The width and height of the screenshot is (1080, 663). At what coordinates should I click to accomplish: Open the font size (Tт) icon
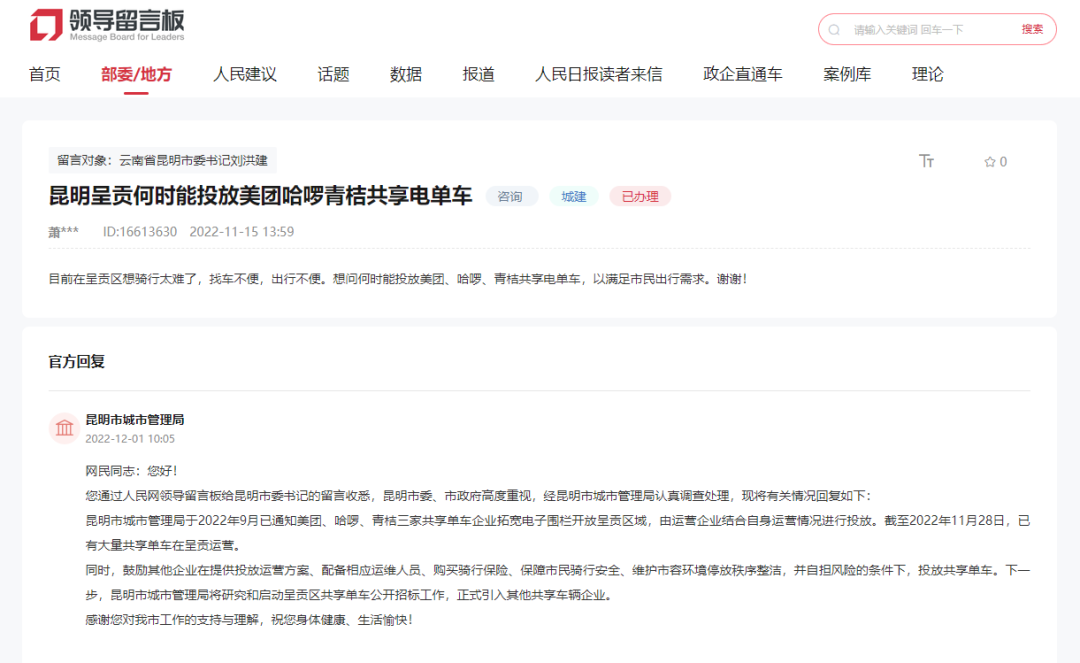click(926, 161)
